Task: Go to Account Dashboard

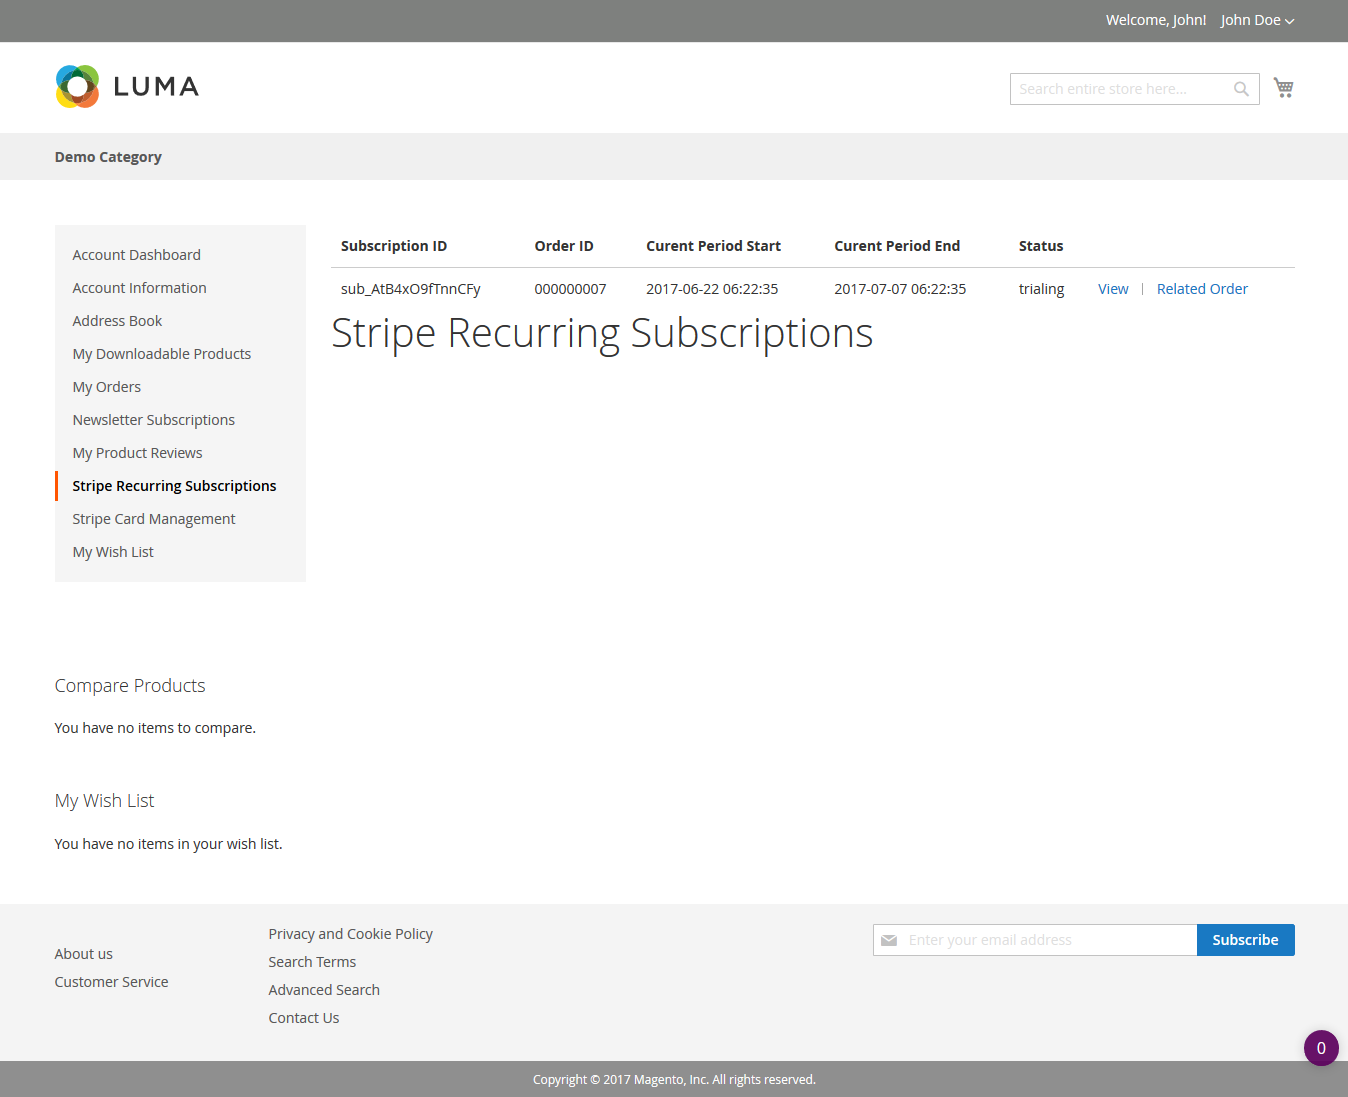Action: [137, 255]
